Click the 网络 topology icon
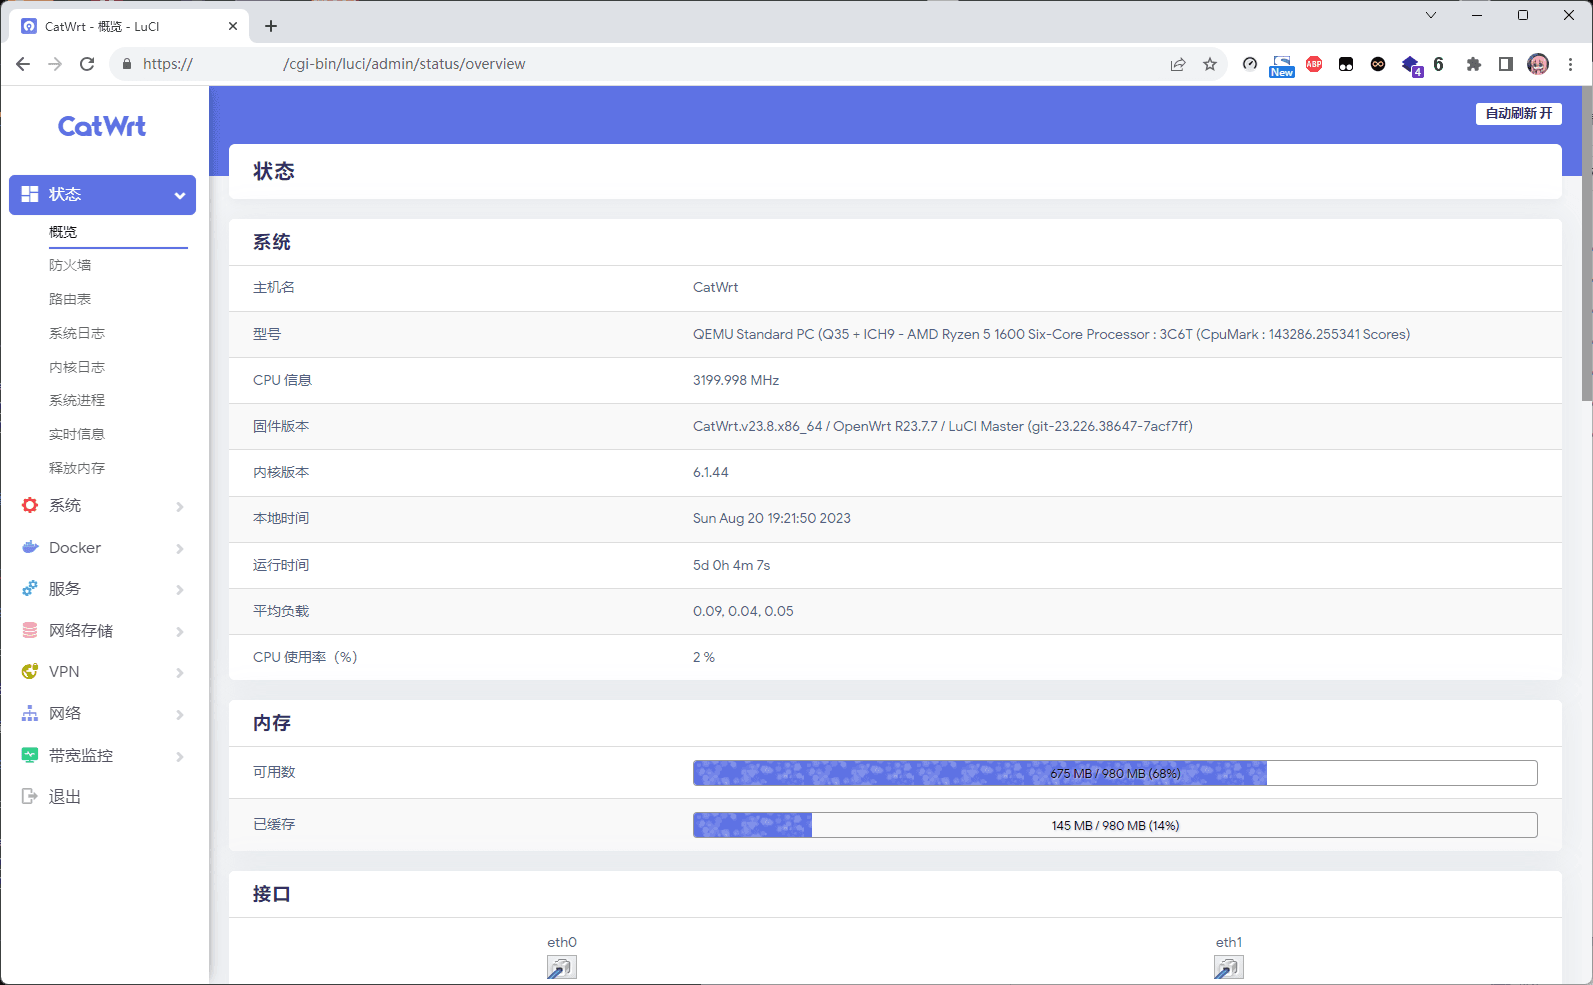The height and width of the screenshot is (985, 1593). point(30,714)
